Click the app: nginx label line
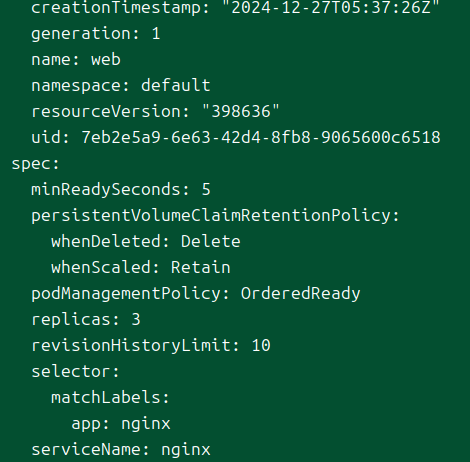 tap(121, 424)
